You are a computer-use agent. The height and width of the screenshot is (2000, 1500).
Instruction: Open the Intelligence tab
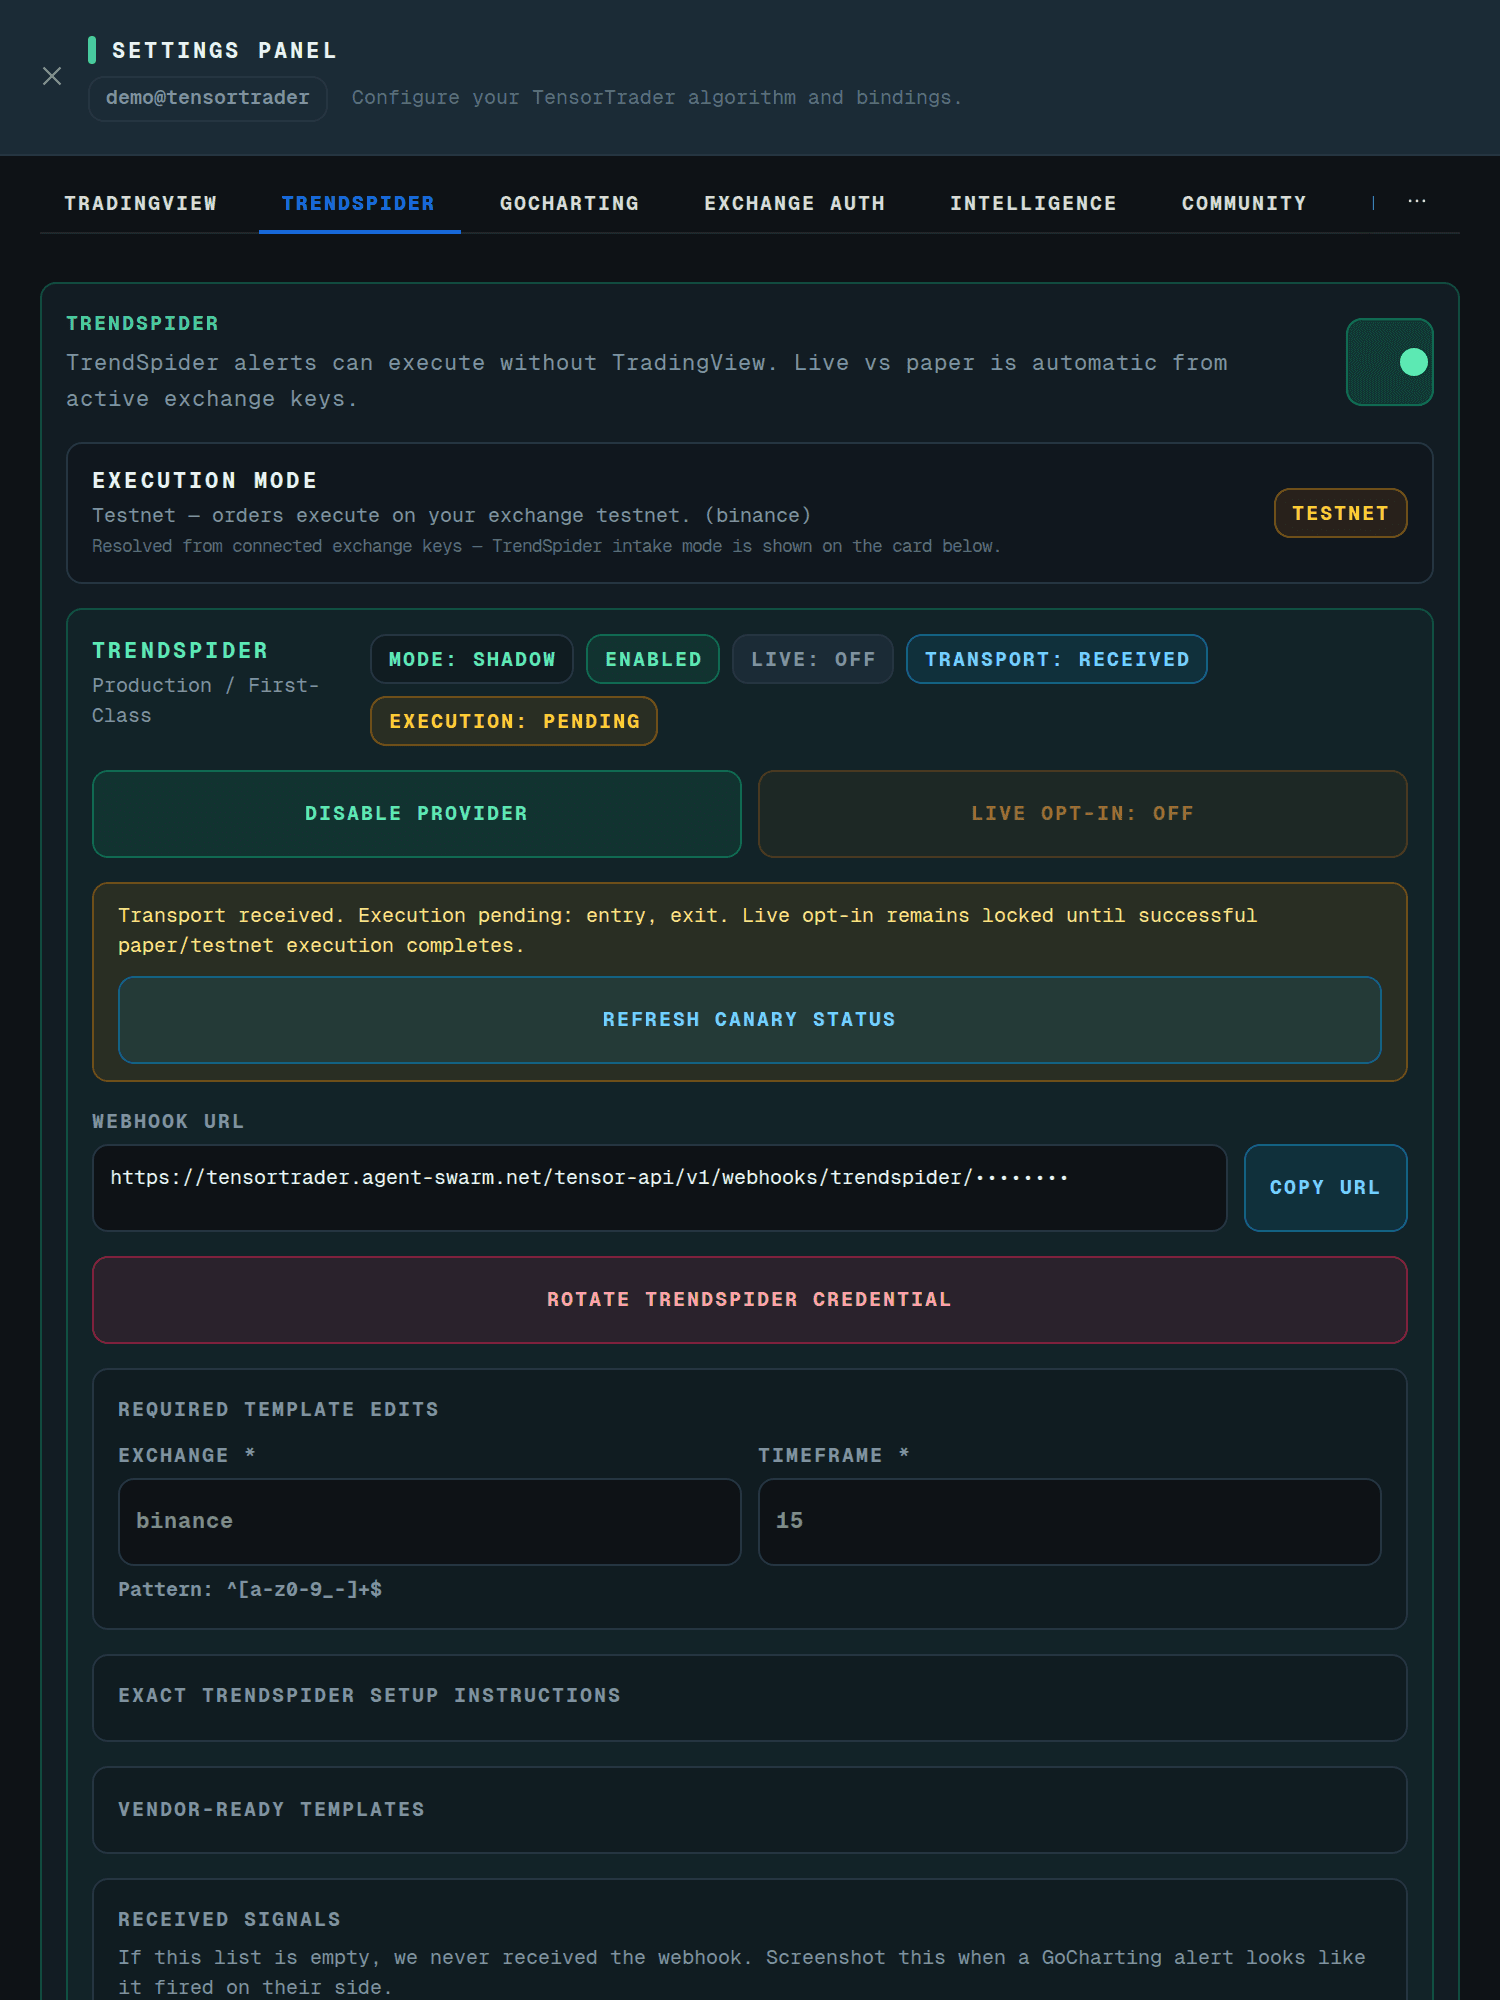tap(1034, 203)
